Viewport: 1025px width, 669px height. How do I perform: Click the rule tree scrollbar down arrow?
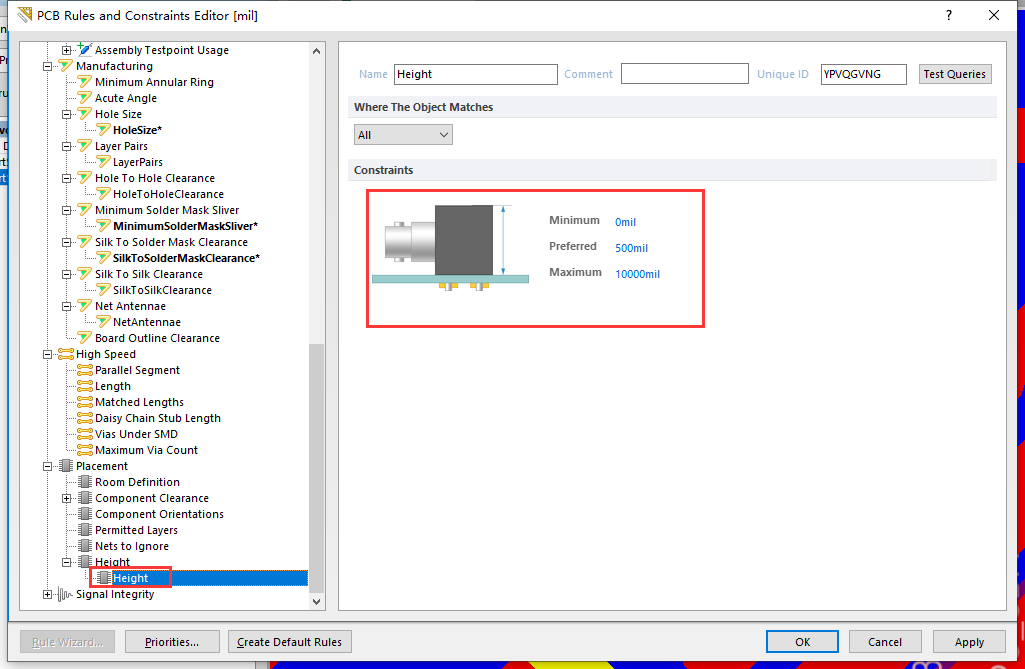(316, 601)
